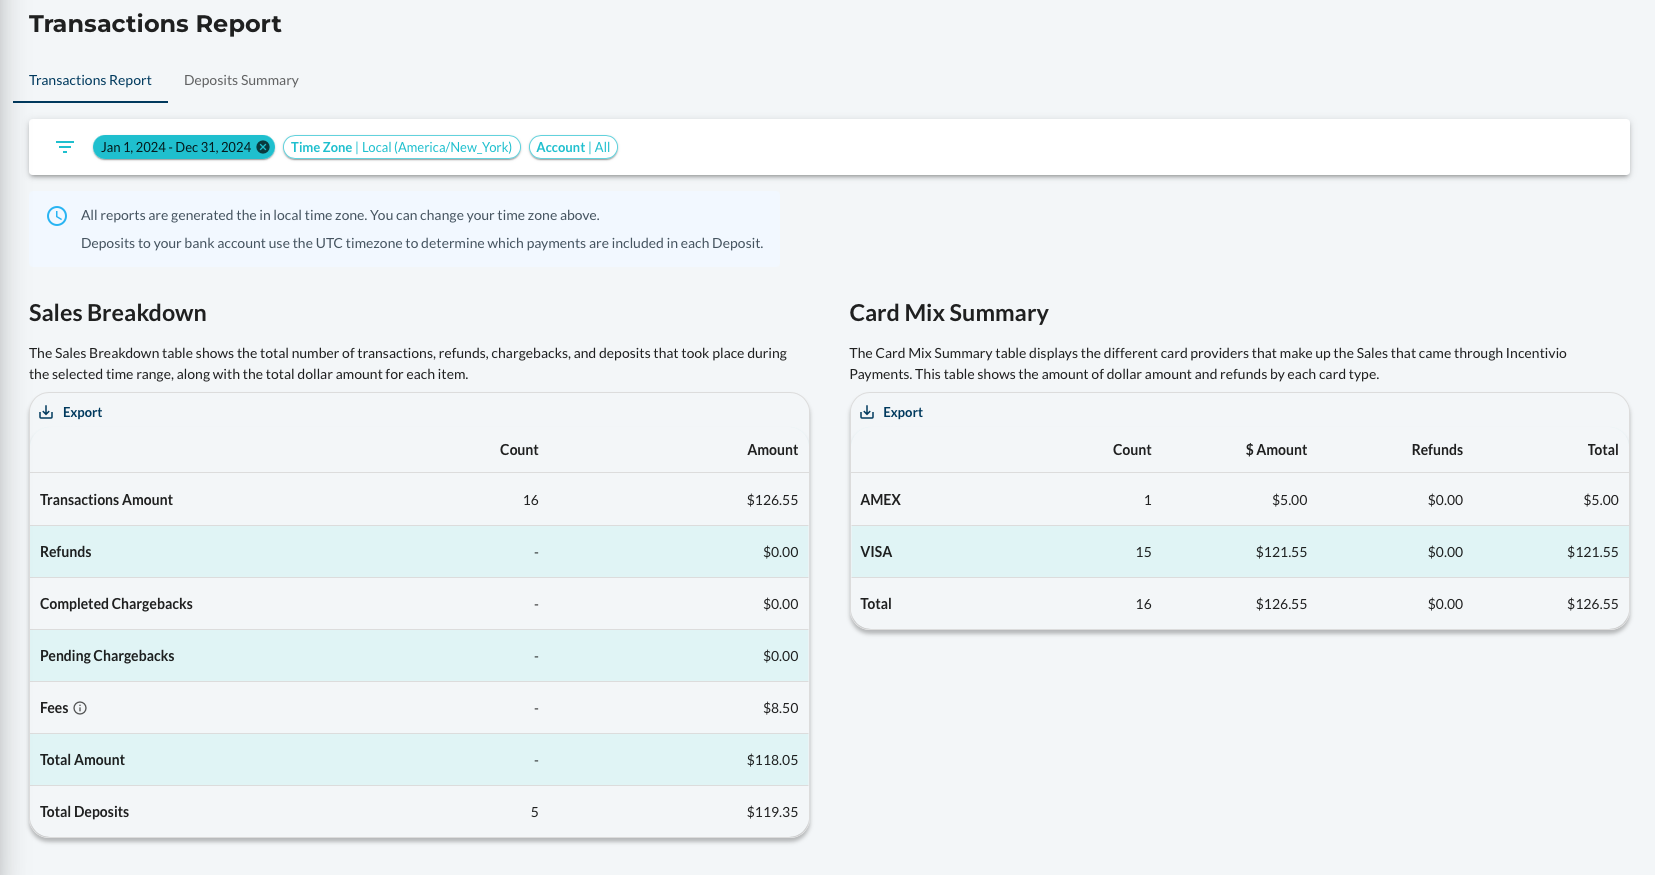Select the Transactions Report tab
The image size is (1655, 875).
click(x=90, y=80)
